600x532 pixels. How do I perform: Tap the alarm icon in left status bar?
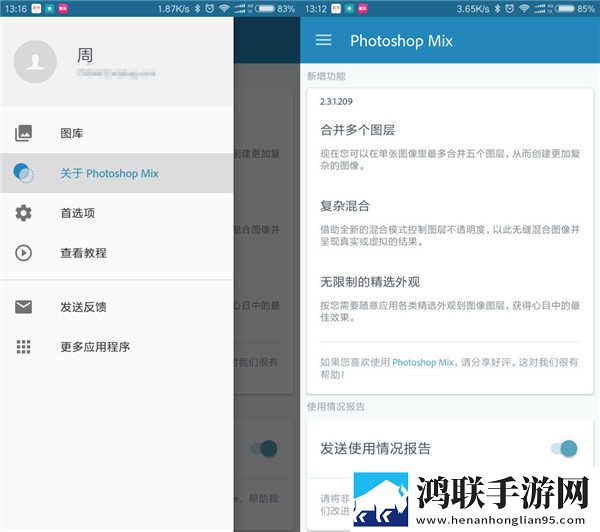209,8
